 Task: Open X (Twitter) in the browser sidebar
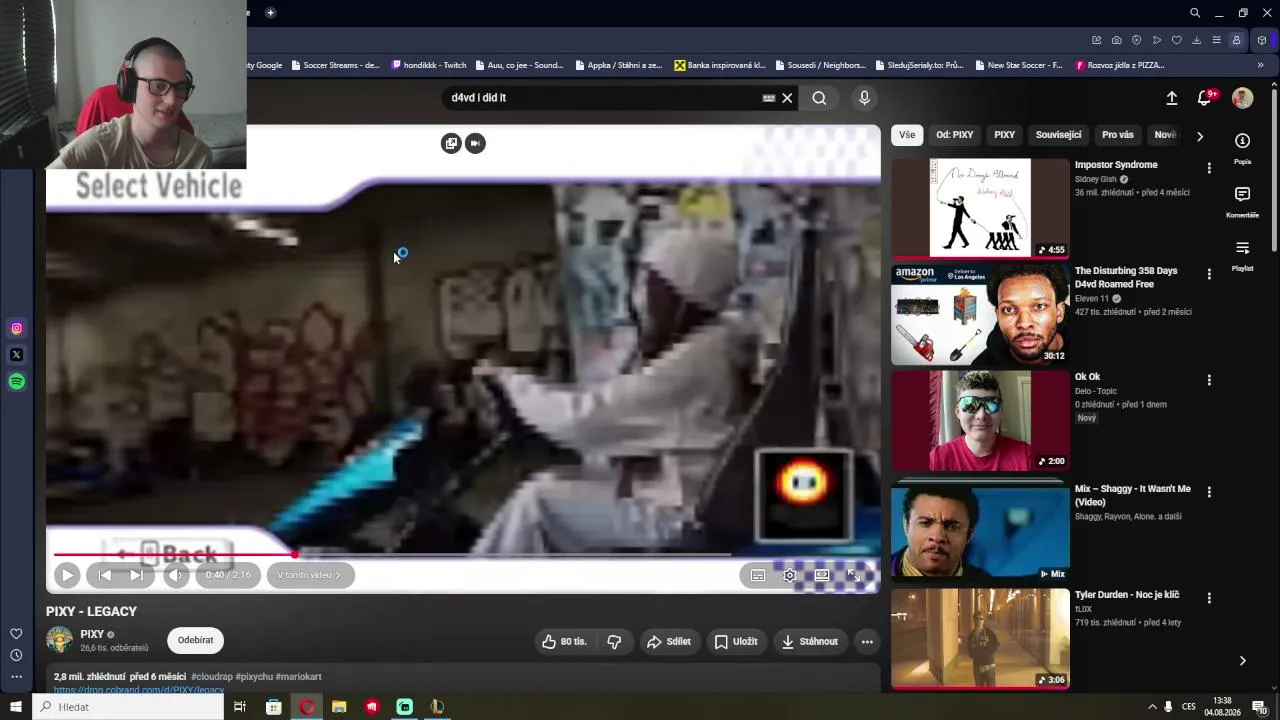point(16,354)
